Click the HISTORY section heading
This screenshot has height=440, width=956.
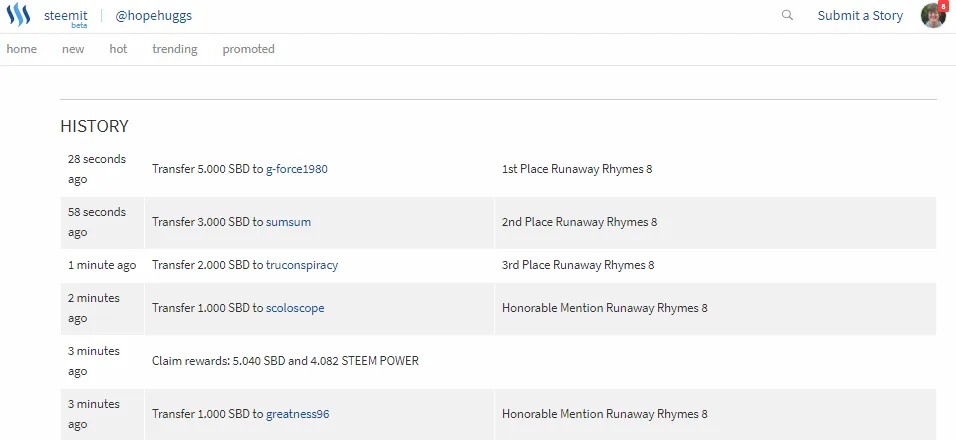(95, 126)
